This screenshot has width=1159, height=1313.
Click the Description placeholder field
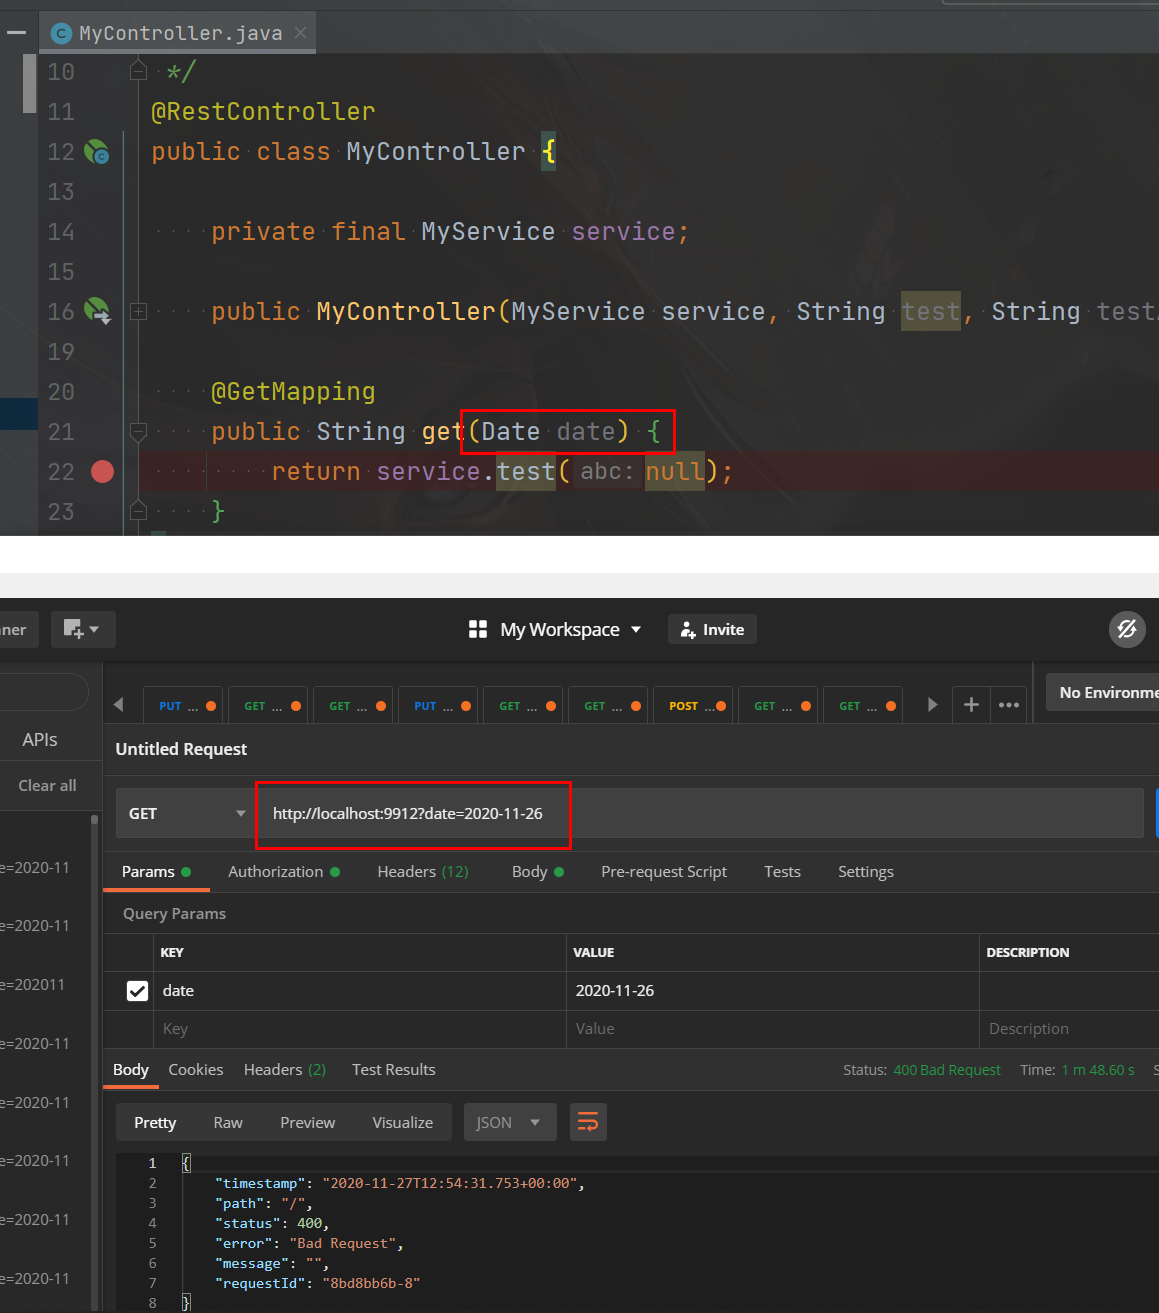1069,1029
